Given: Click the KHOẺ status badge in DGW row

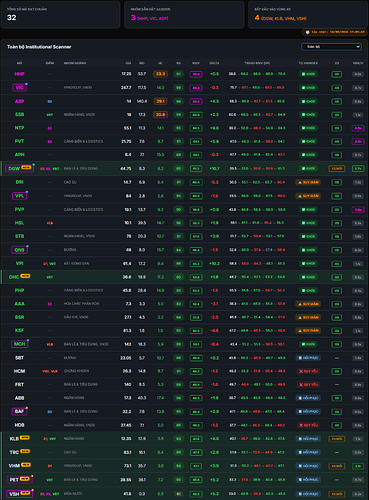Looking at the screenshot, I should click(x=308, y=169).
